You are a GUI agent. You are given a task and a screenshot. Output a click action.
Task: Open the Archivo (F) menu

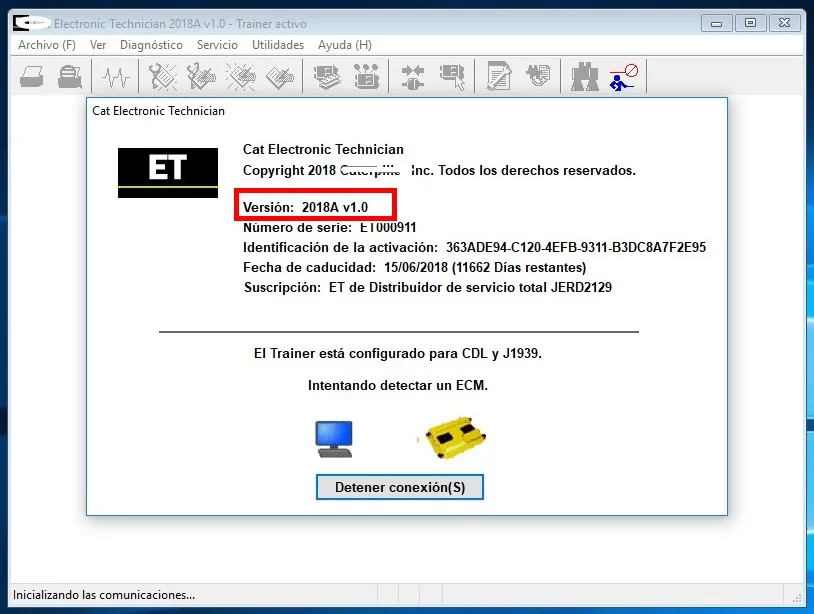(x=47, y=45)
